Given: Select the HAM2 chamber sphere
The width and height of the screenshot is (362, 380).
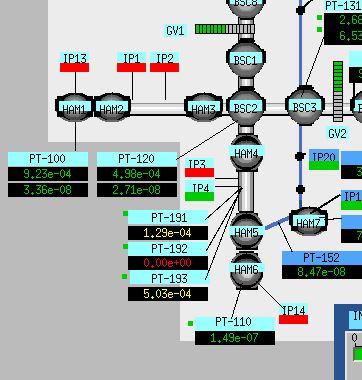Looking at the screenshot, I should point(112,107).
